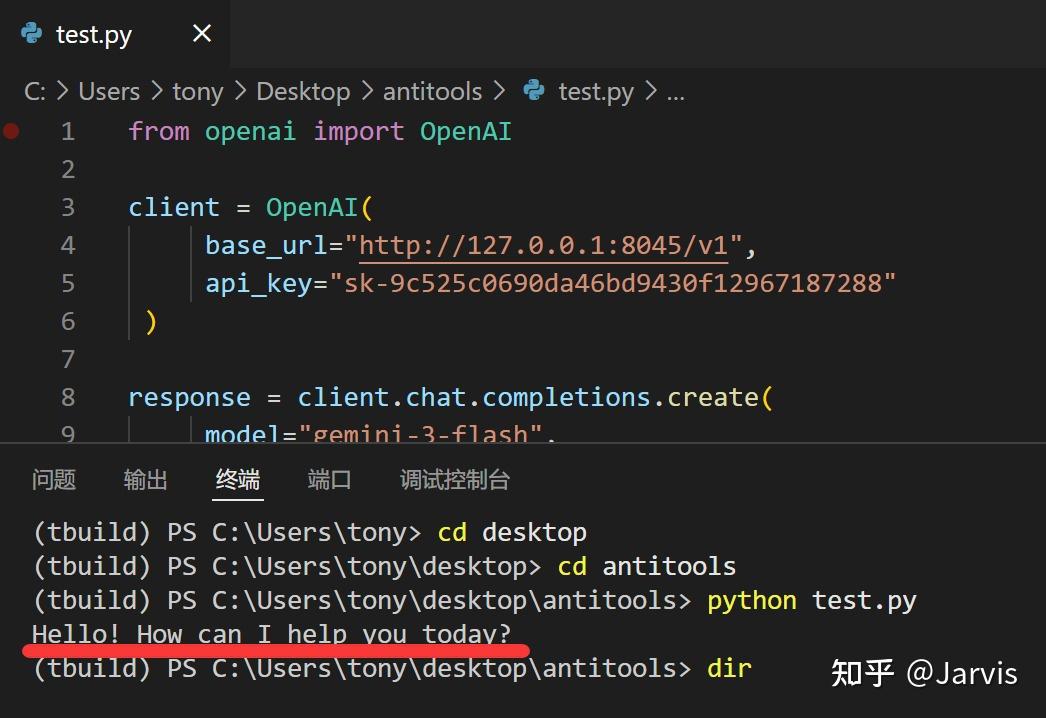Open the antitools breadcrumb folder
The image size is (1046, 718).
pos(432,91)
